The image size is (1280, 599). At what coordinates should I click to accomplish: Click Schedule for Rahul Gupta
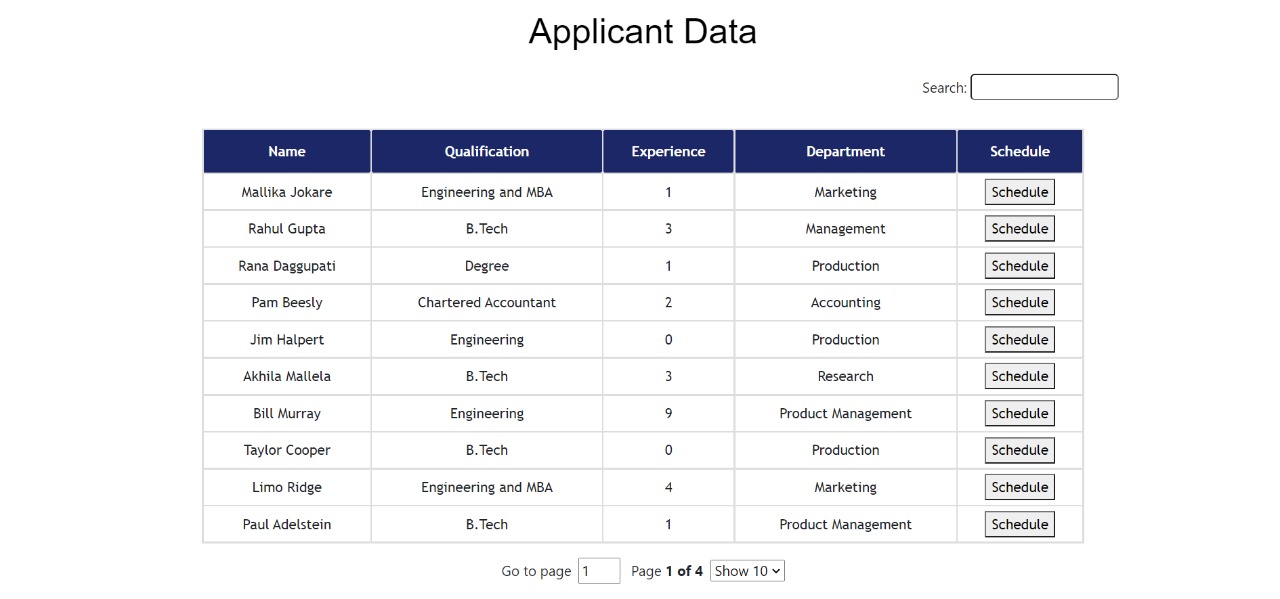click(1019, 228)
